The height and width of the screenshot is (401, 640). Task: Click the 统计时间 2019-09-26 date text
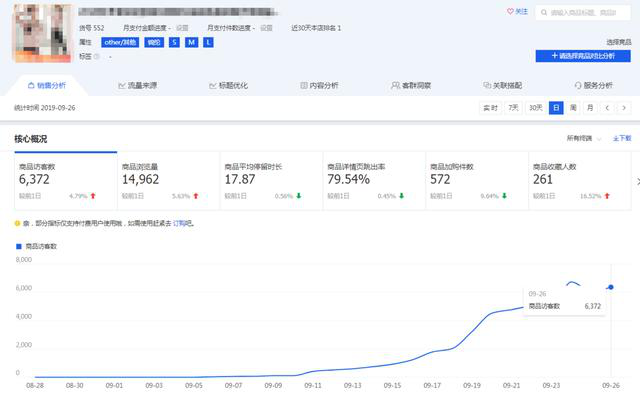click(44, 108)
